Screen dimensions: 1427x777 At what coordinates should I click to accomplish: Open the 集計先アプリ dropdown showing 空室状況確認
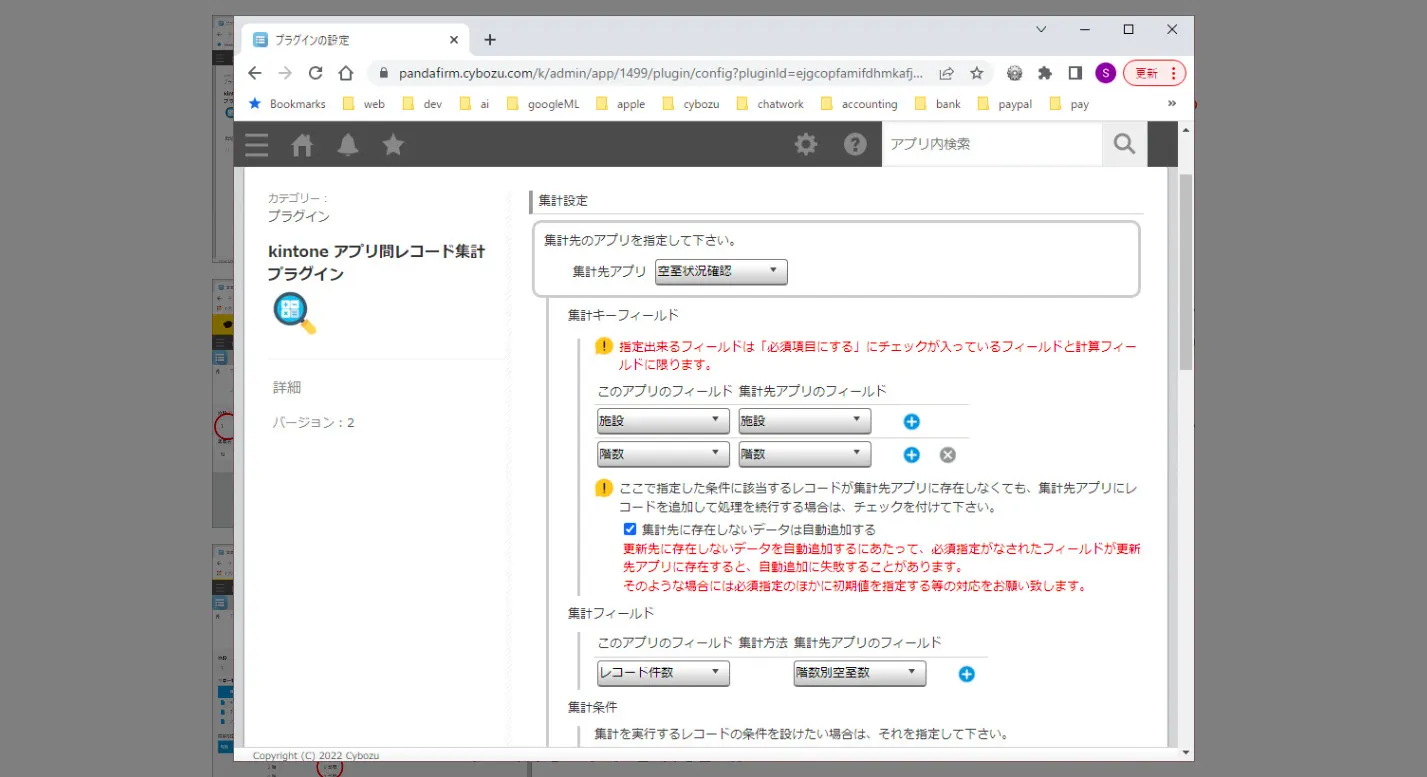720,272
